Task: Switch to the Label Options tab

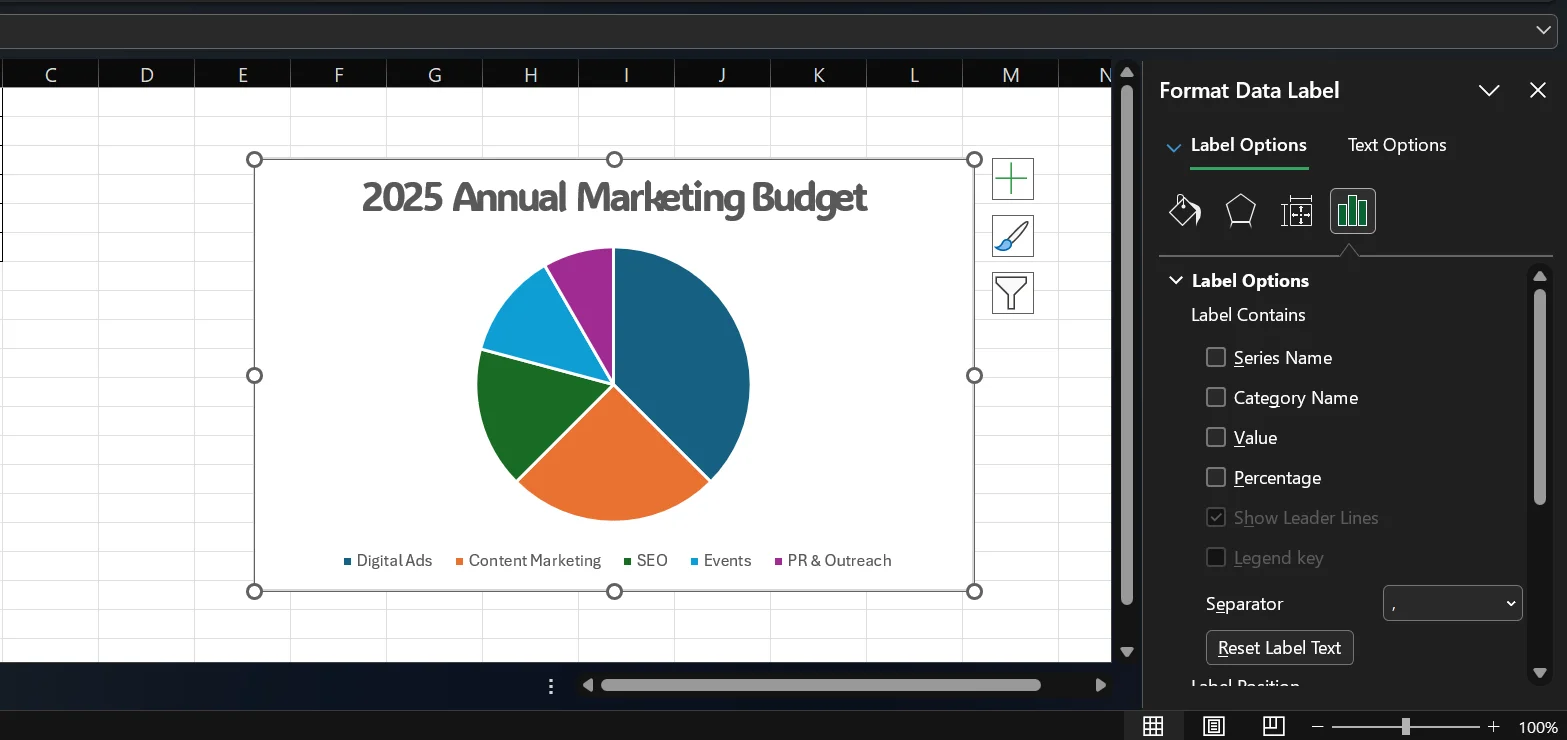Action: (x=1248, y=145)
